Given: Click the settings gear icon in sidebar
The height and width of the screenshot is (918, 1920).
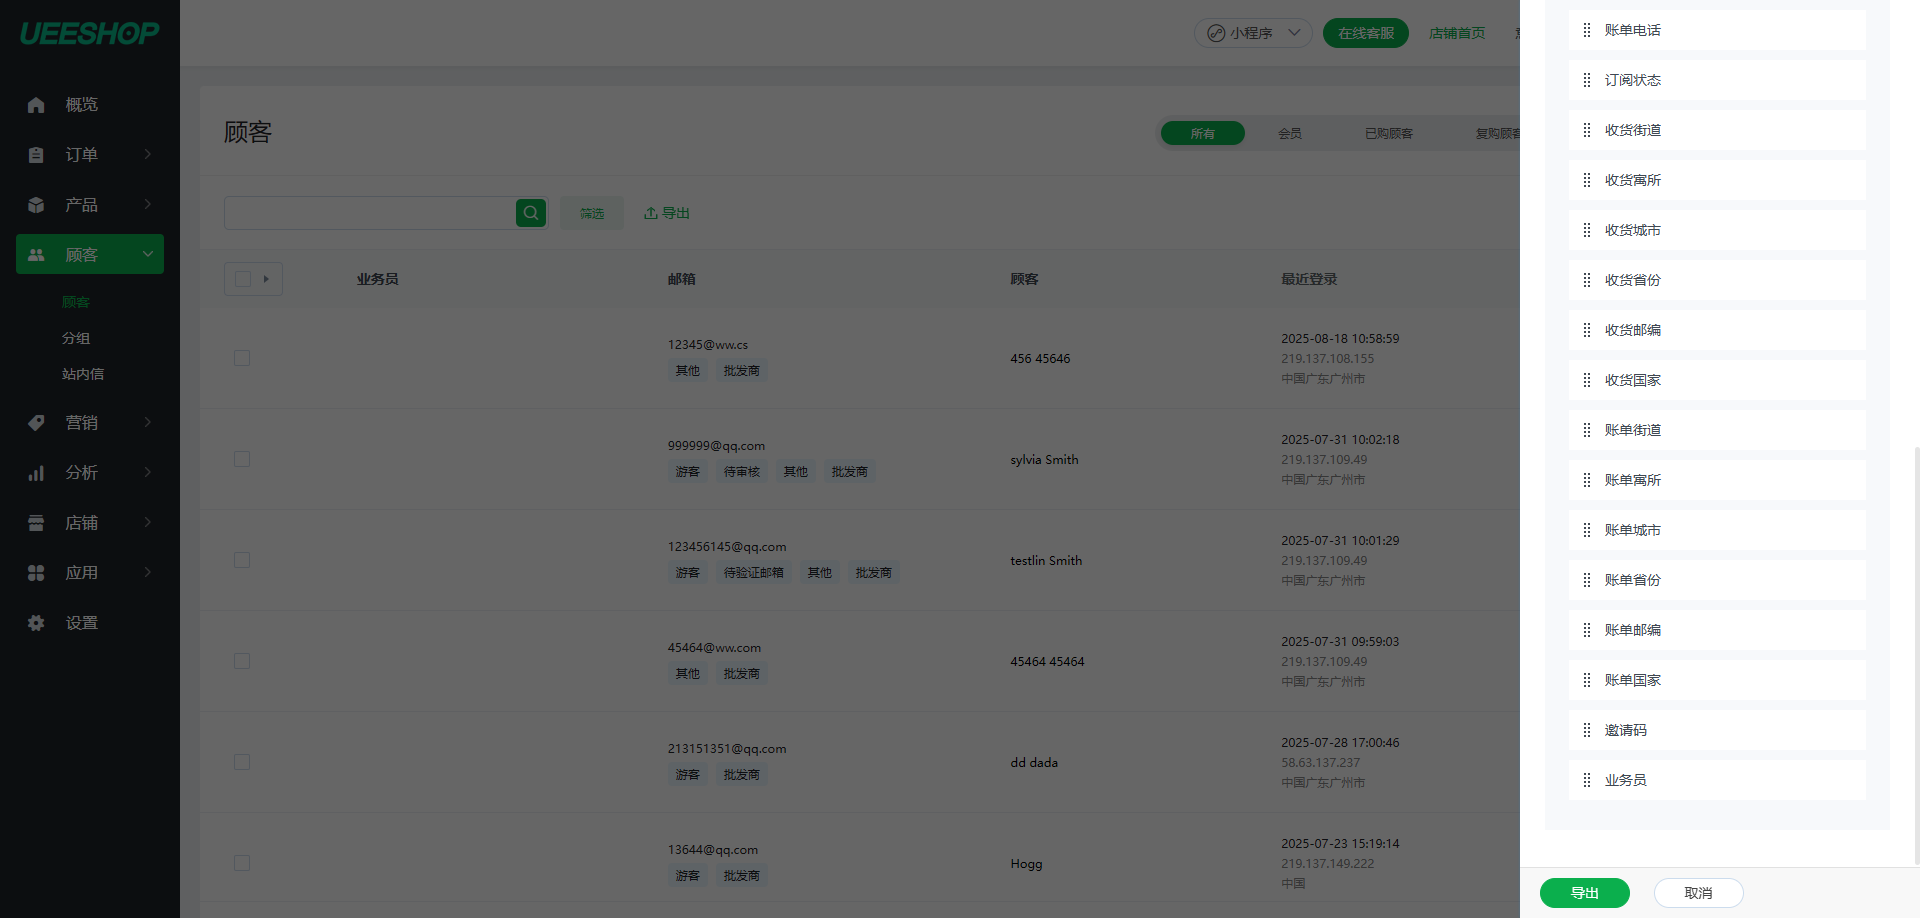Looking at the screenshot, I should (36, 623).
